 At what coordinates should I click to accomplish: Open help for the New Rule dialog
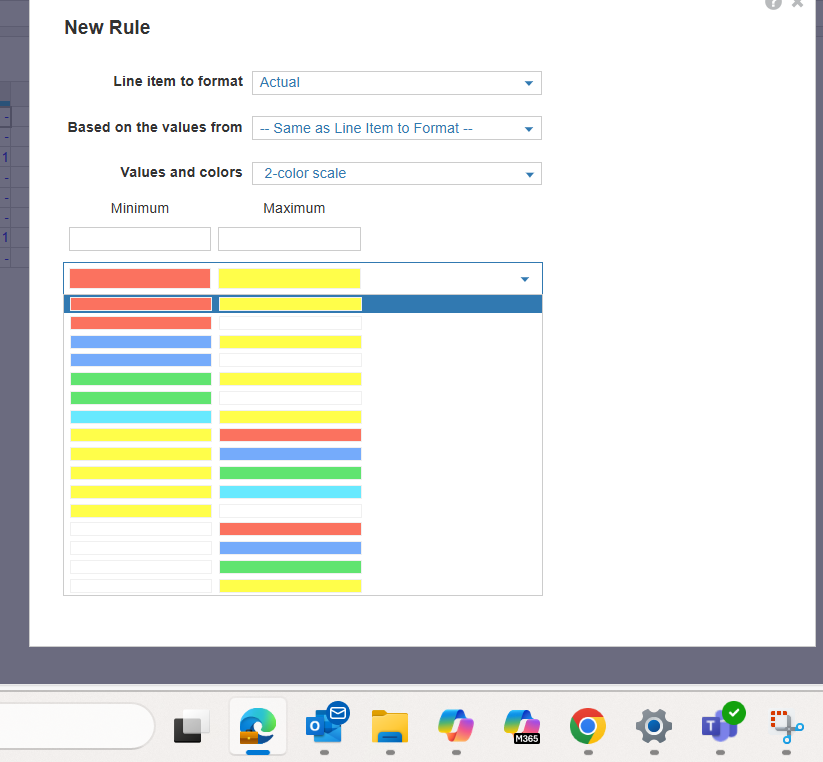click(773, 3)
